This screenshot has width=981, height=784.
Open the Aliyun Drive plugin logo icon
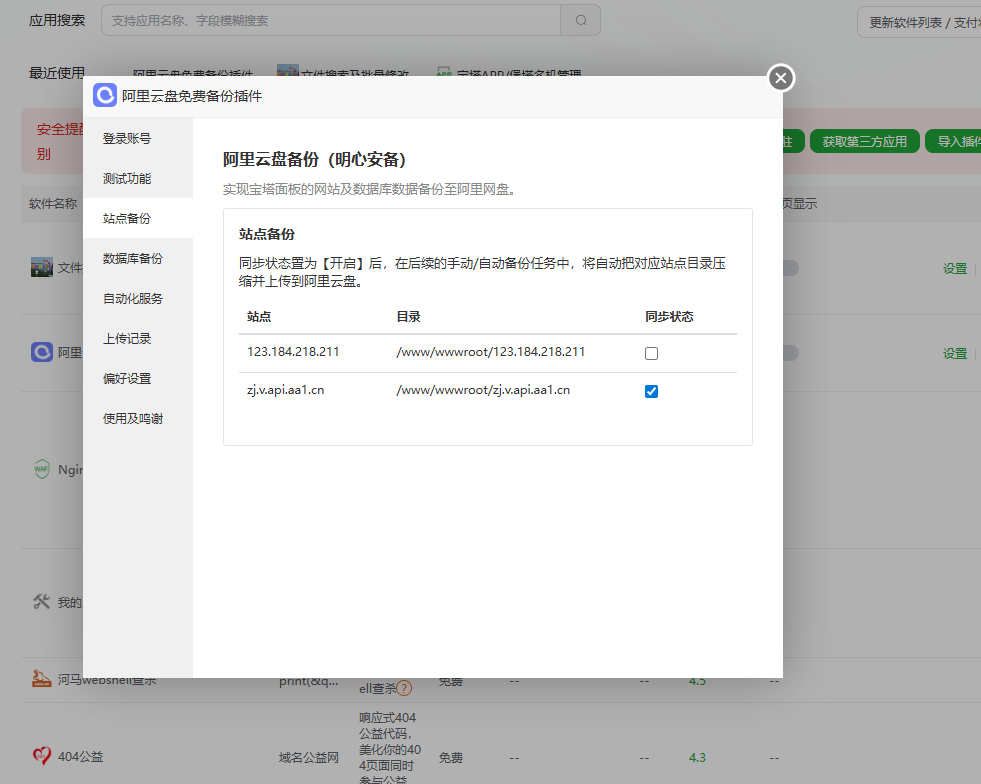coord(103,95)
